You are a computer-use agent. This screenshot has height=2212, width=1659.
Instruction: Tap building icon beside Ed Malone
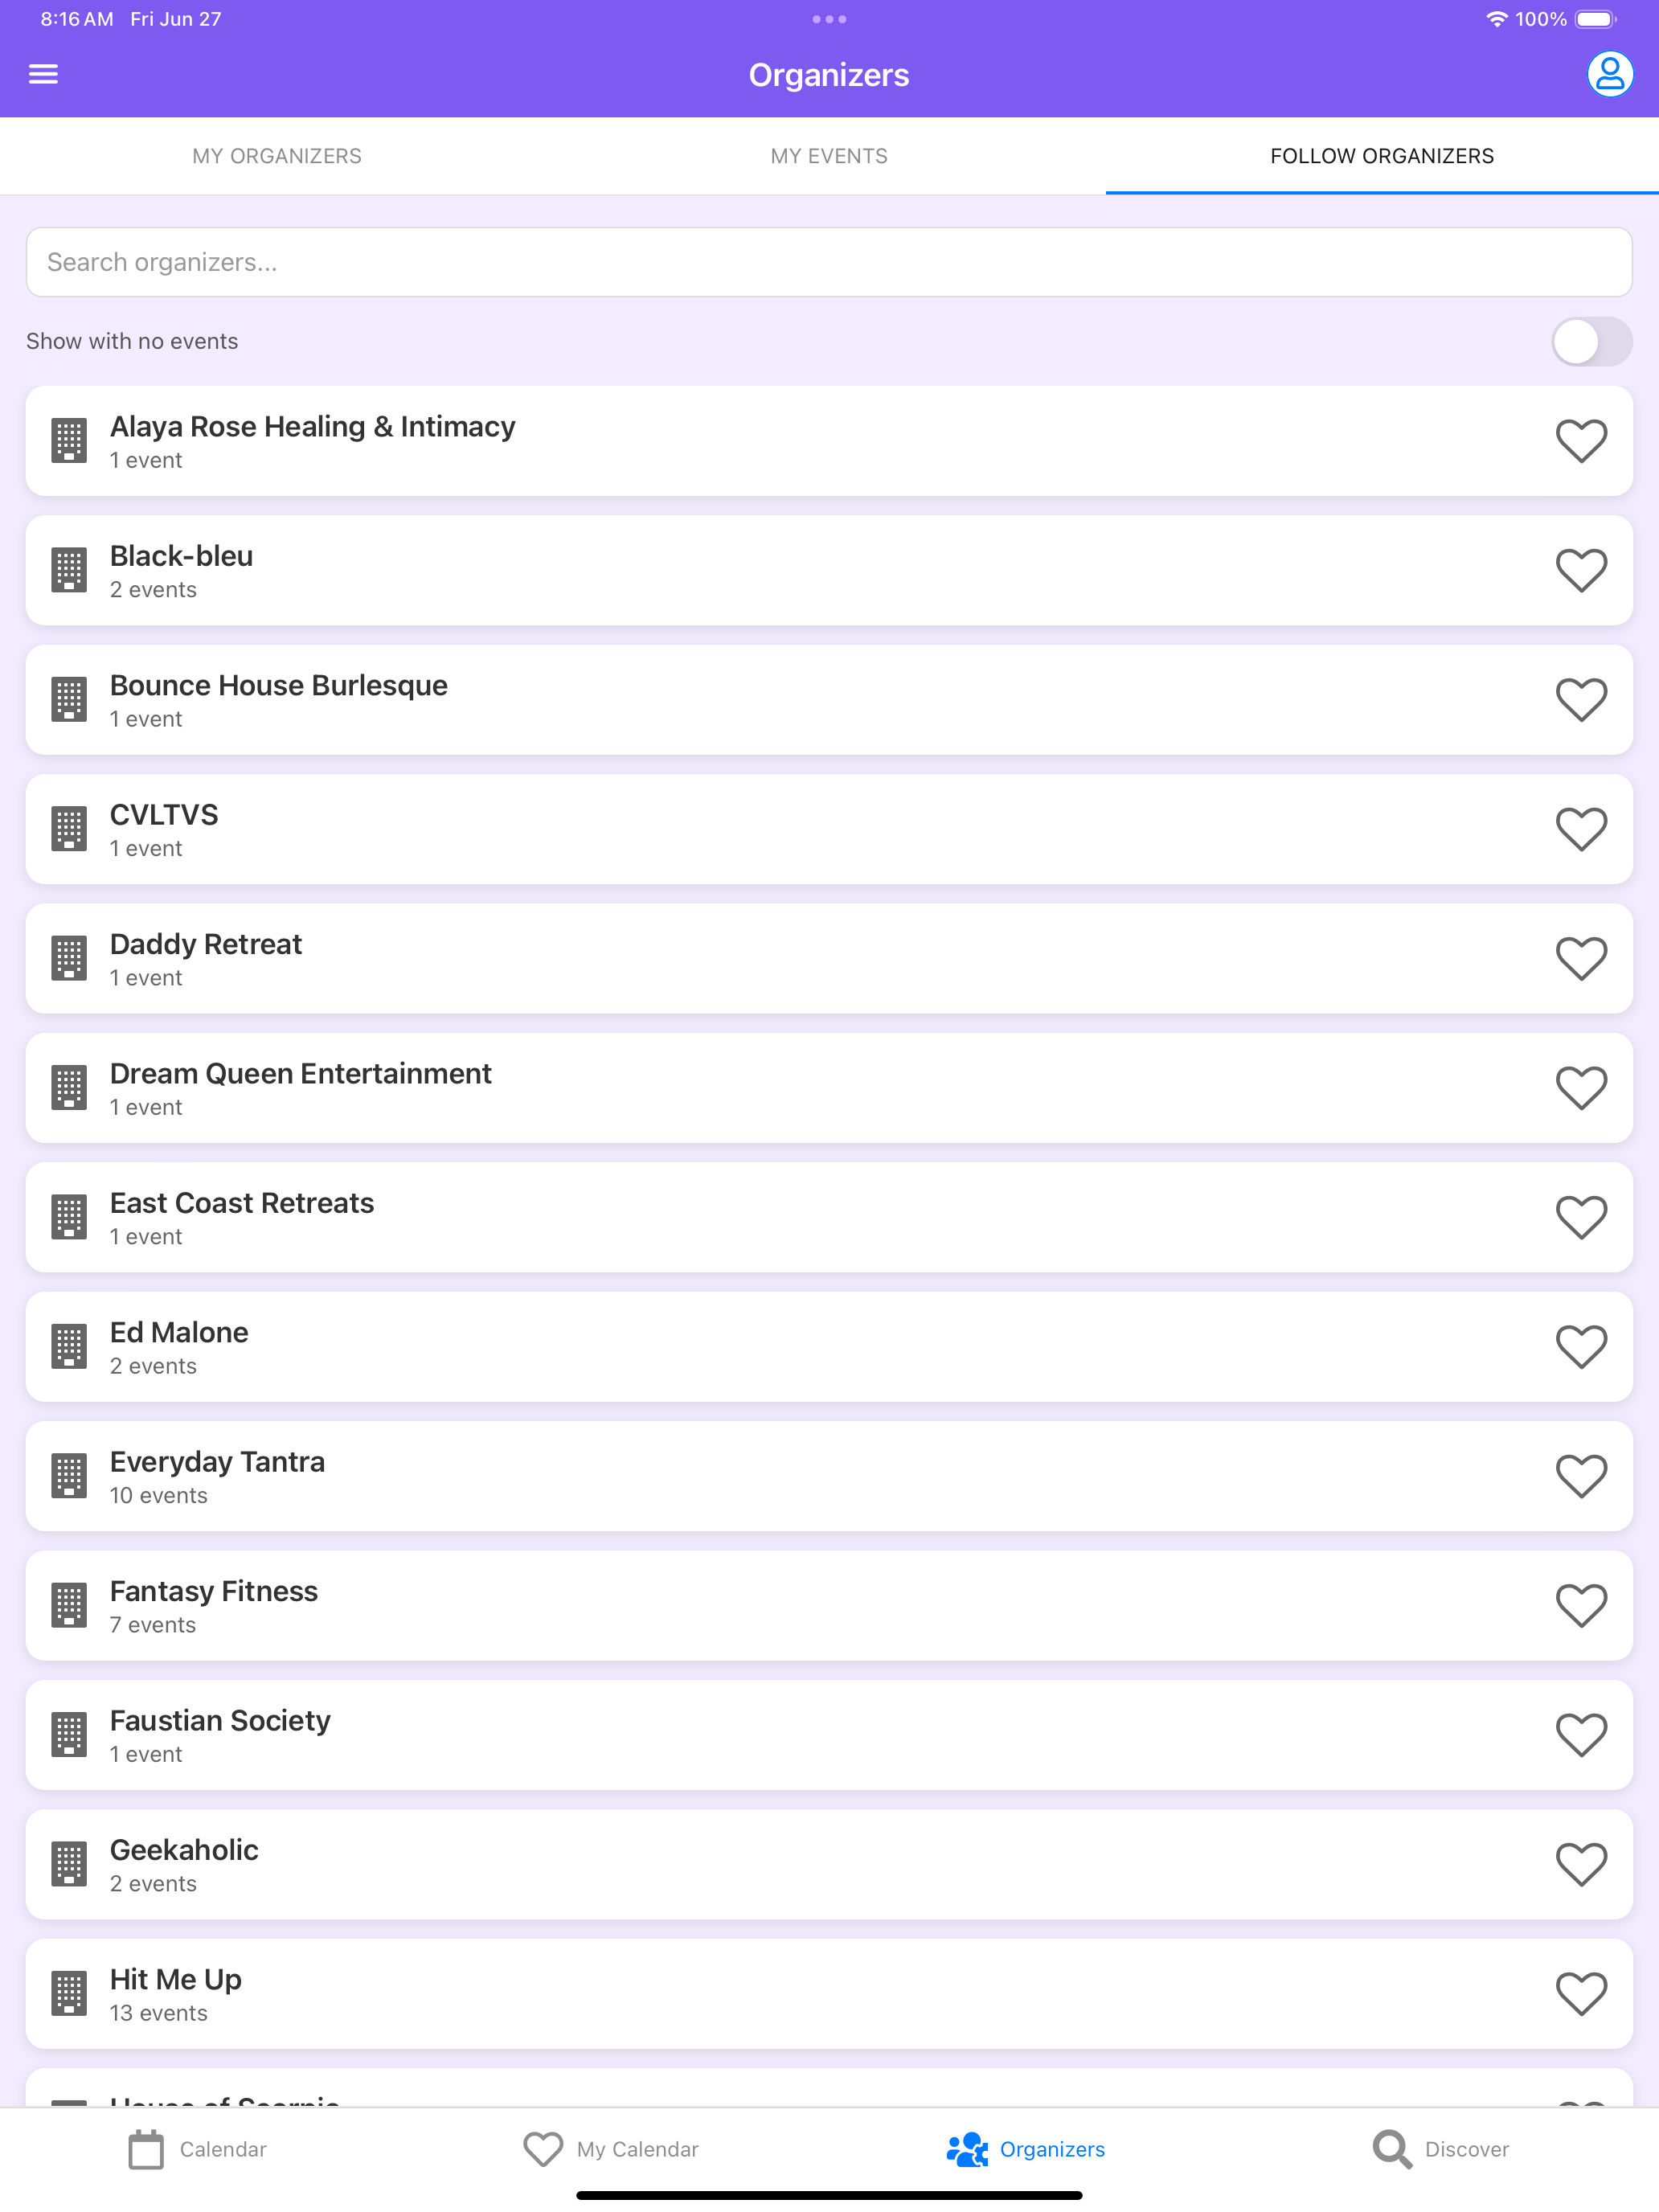[69, 1346]
